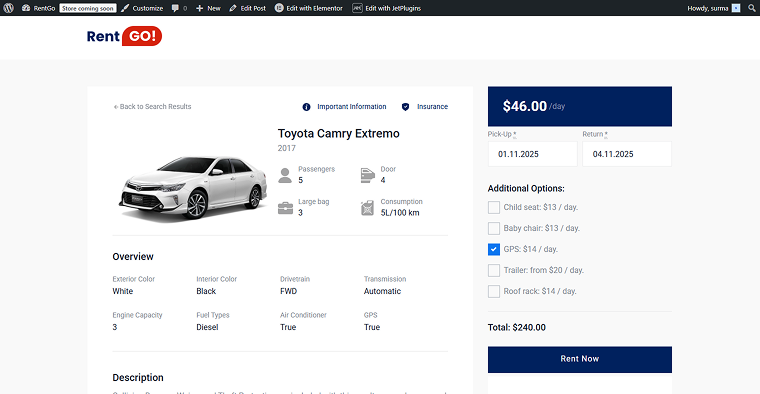Open Important Information link

352,107
